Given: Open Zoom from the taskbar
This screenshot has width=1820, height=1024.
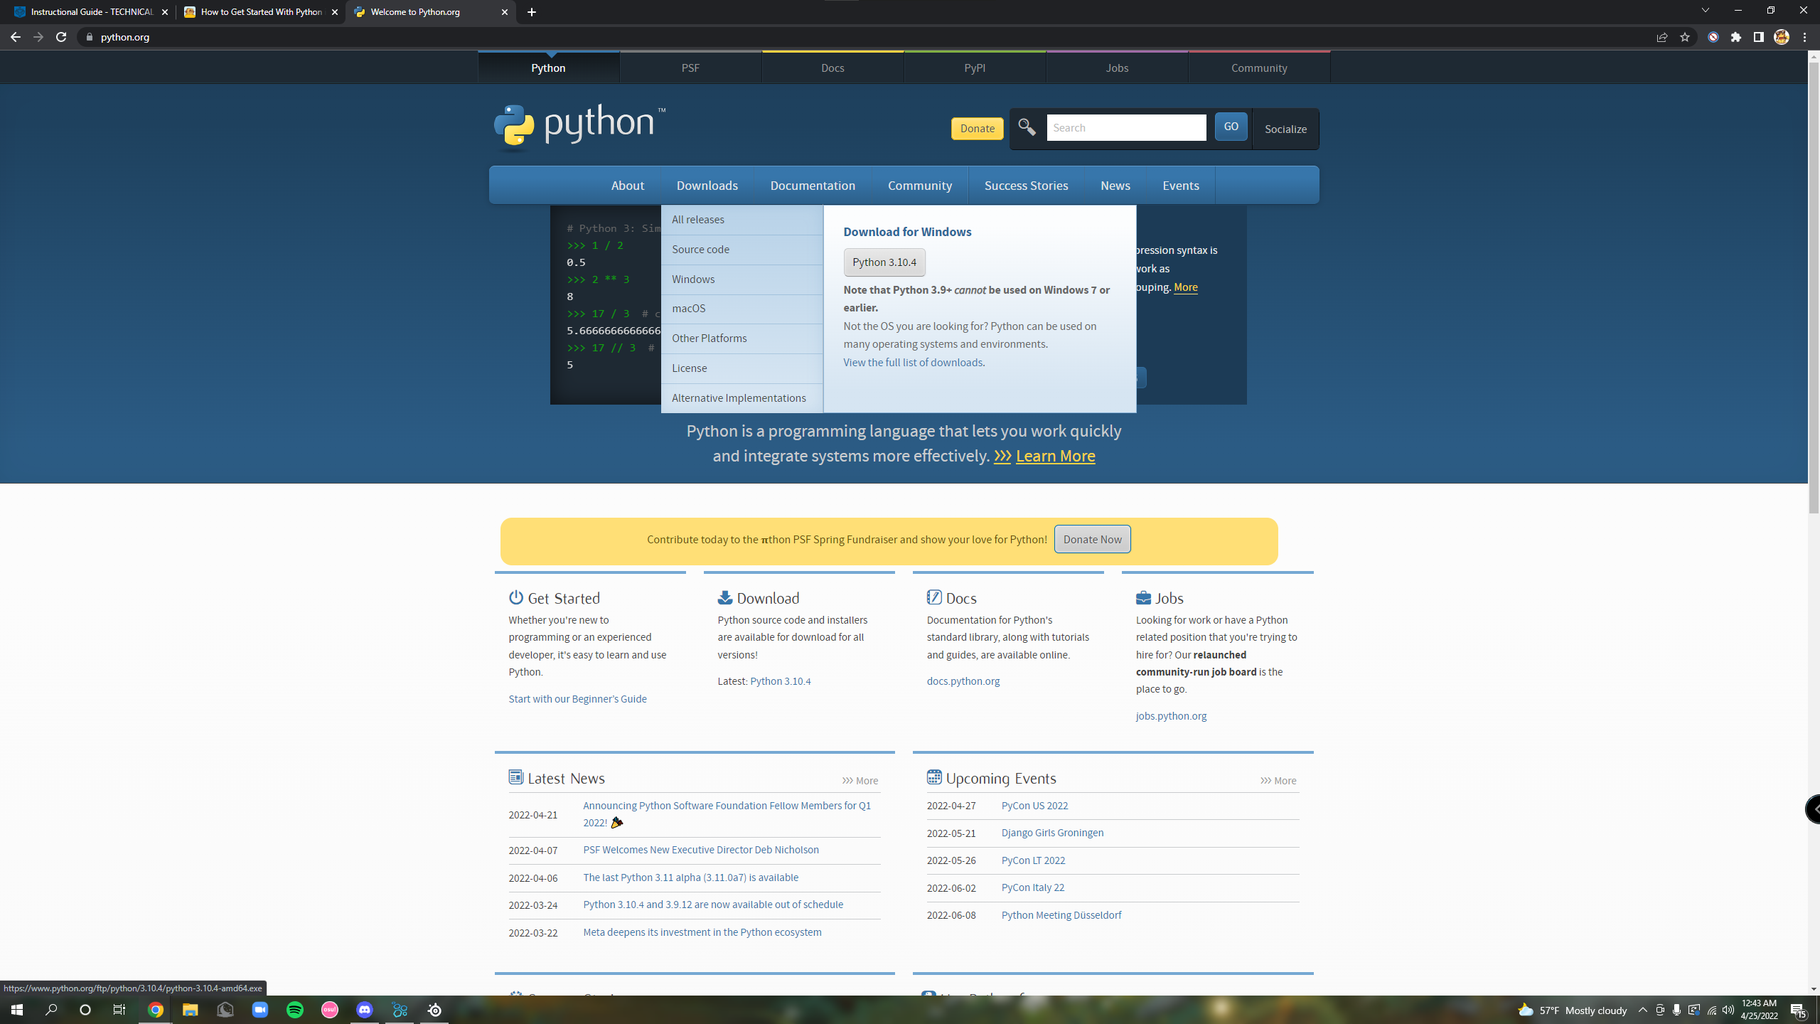Looking at the screenshot, I should click(260, 1010).
